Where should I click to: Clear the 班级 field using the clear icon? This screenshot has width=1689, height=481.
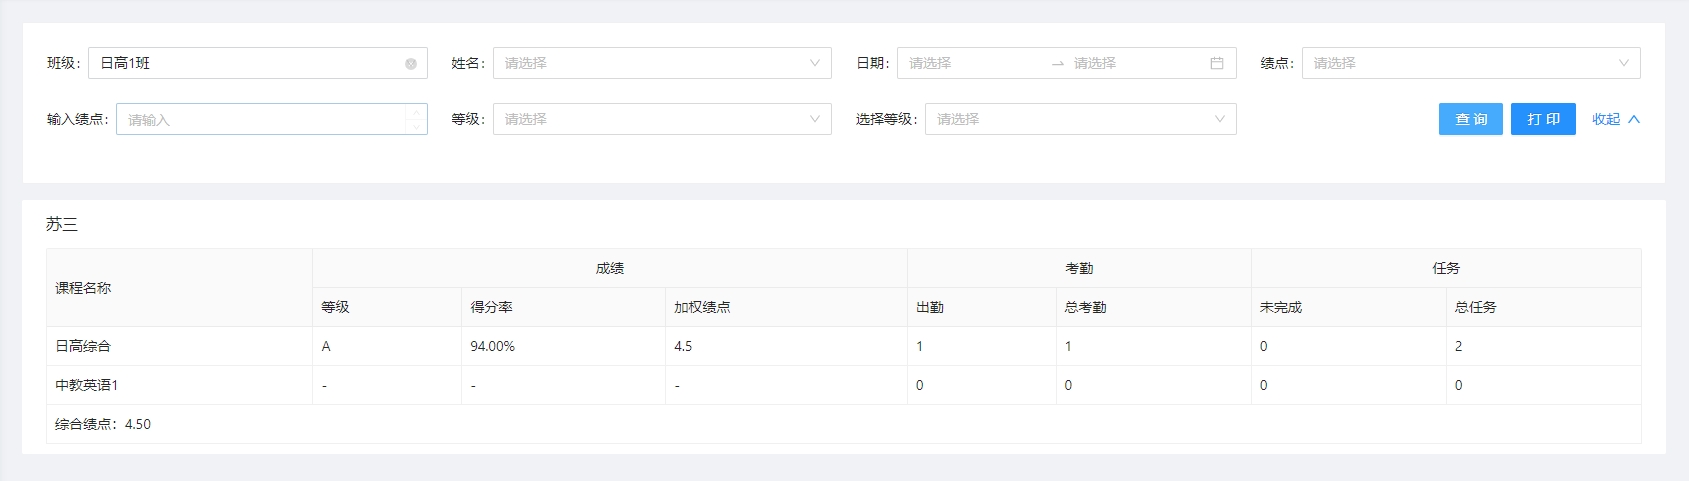(411, 63)
